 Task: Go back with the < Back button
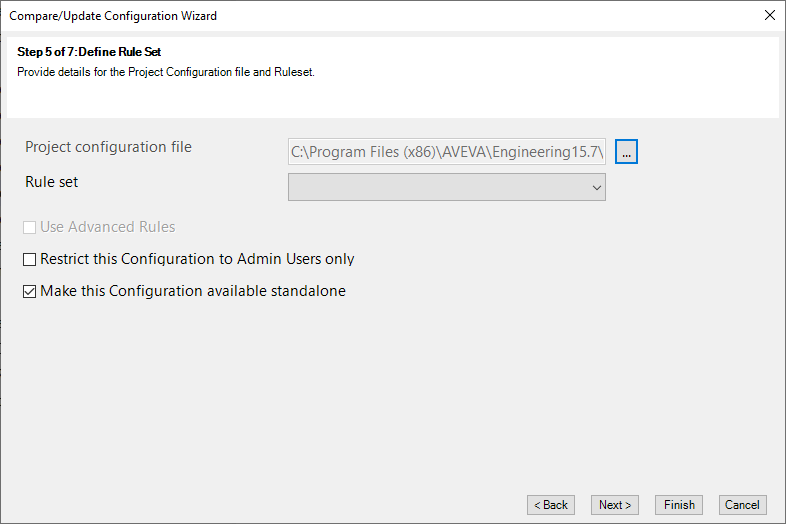pos(550,505)
